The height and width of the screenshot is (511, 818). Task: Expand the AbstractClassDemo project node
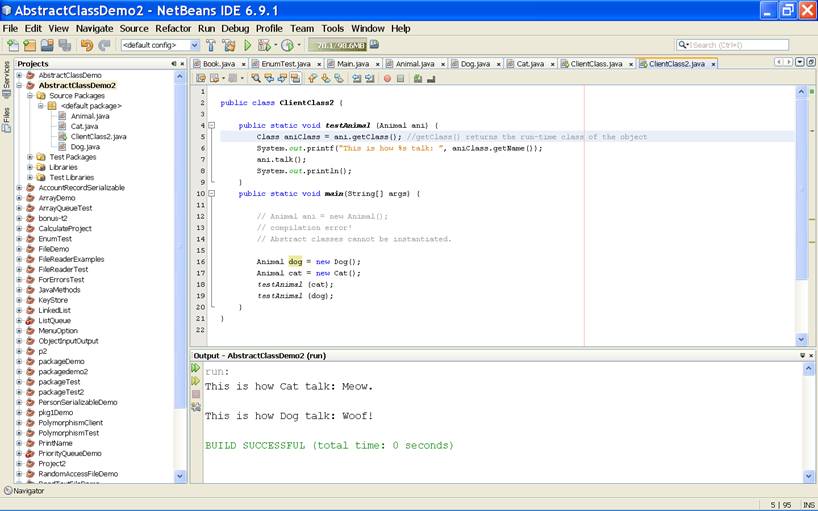point(19,75)
